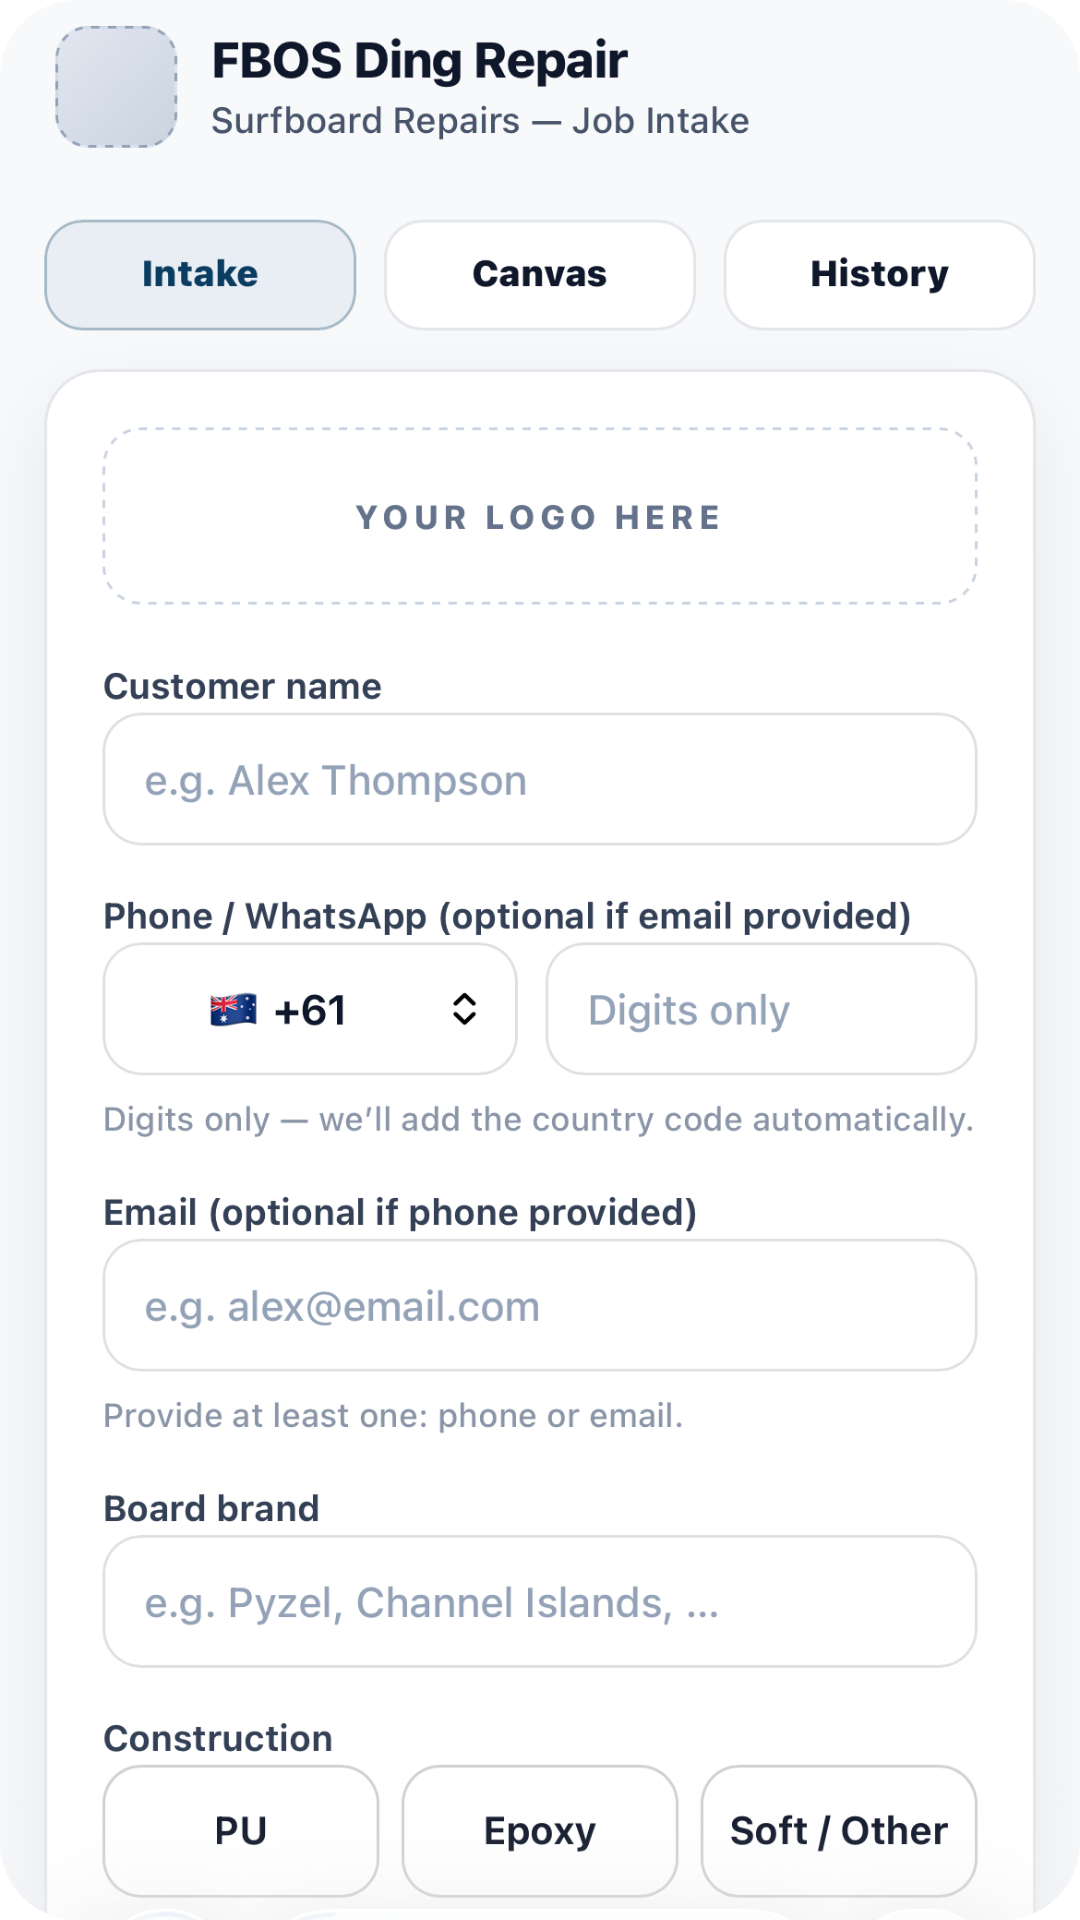1080x1920 pixels.
Task: Open the +61 country code dropdown
Action: point(310,1009)
